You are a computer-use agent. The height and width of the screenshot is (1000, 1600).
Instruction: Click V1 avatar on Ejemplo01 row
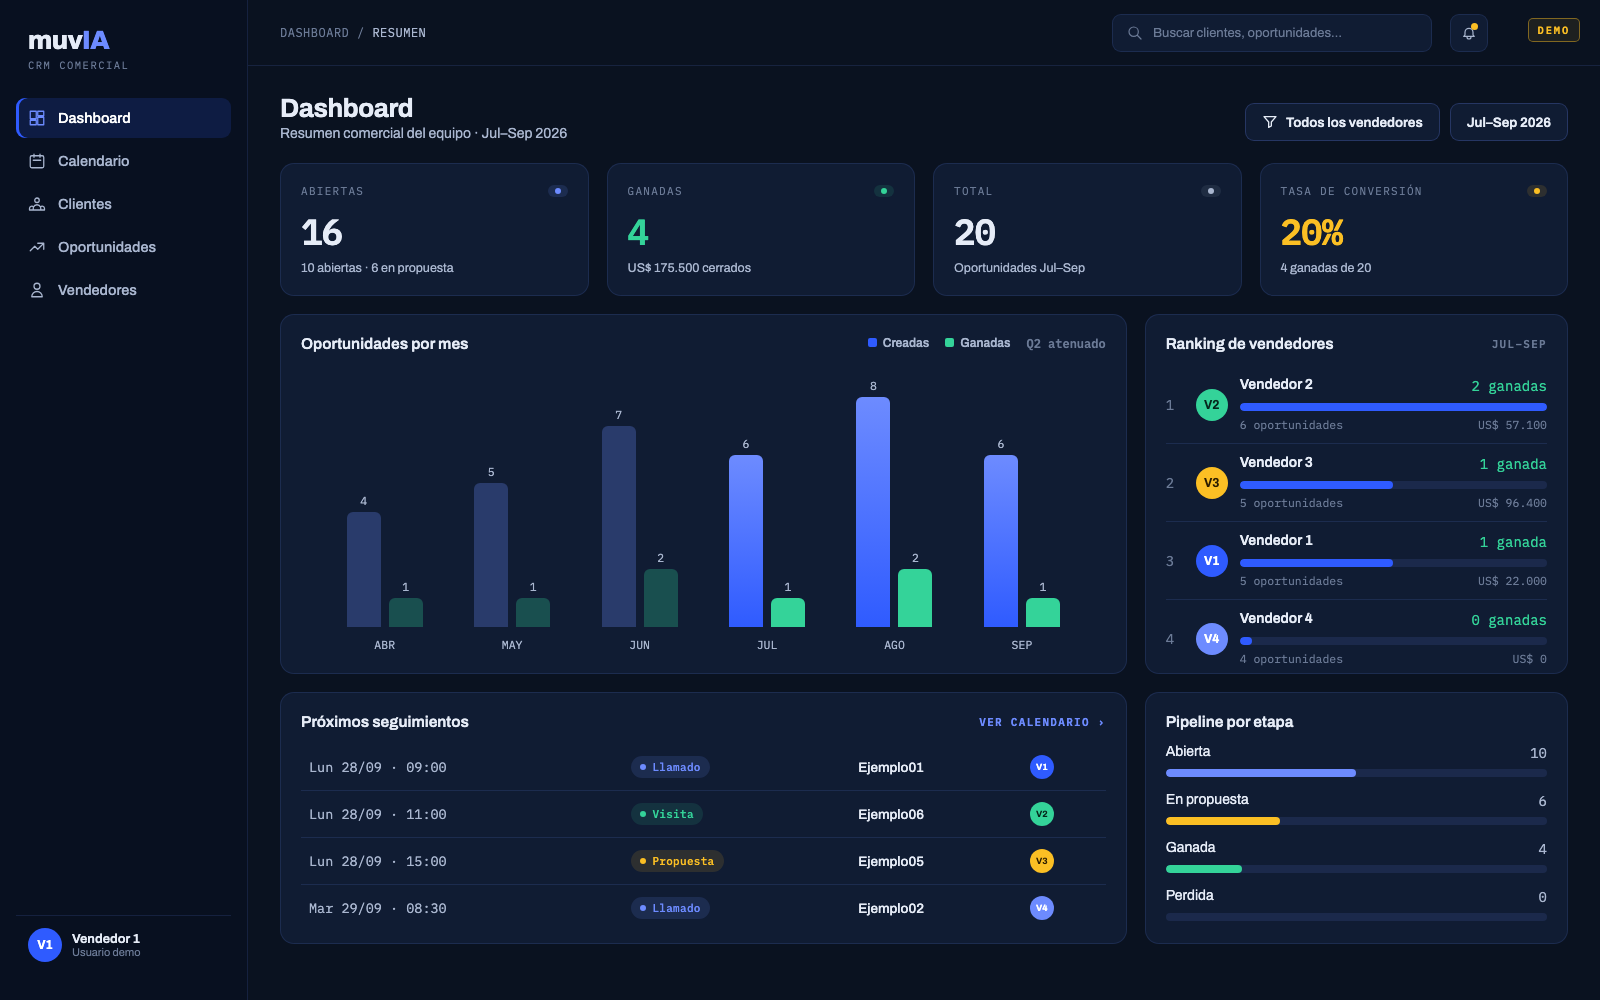1042,767
